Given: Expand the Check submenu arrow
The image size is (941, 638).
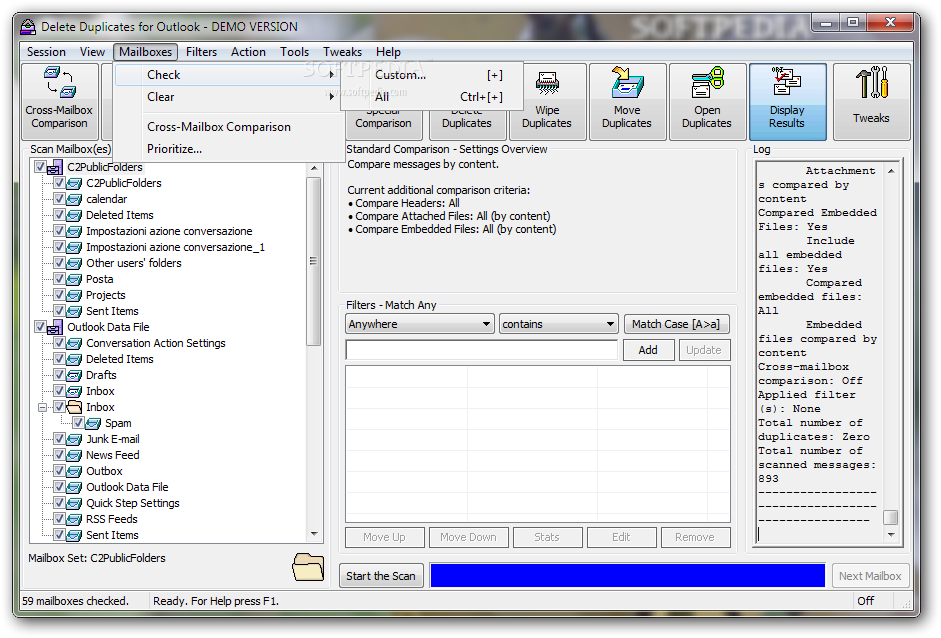Looking at the screenshot, I should pyautogui.click(x=331, y=74).
